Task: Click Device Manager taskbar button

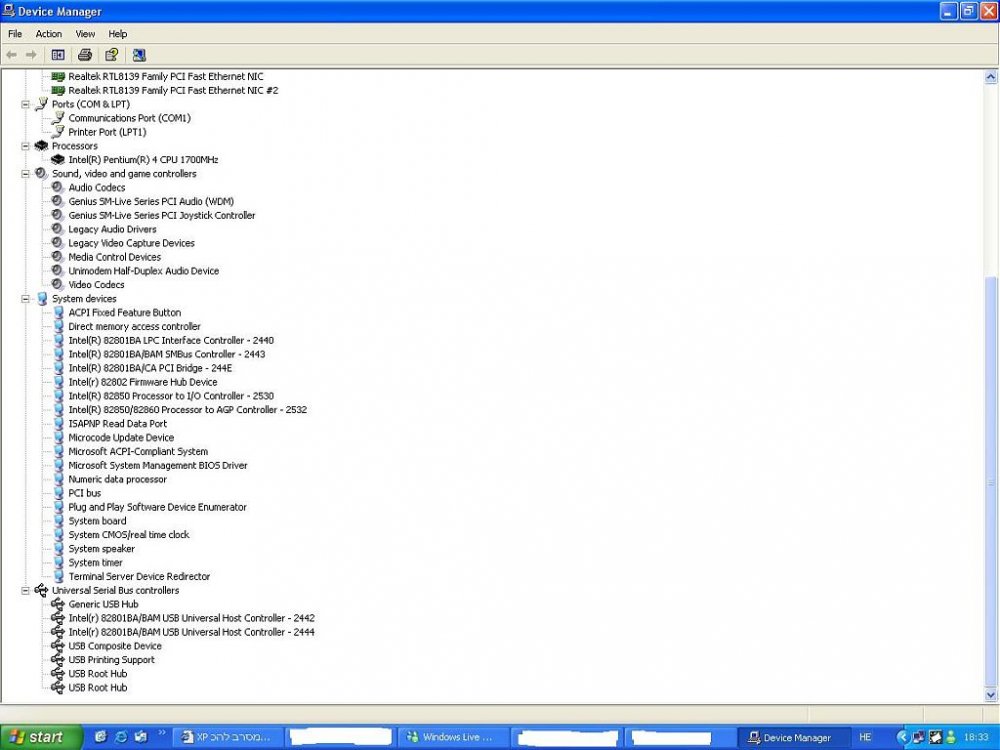Action: click(793, 737)
